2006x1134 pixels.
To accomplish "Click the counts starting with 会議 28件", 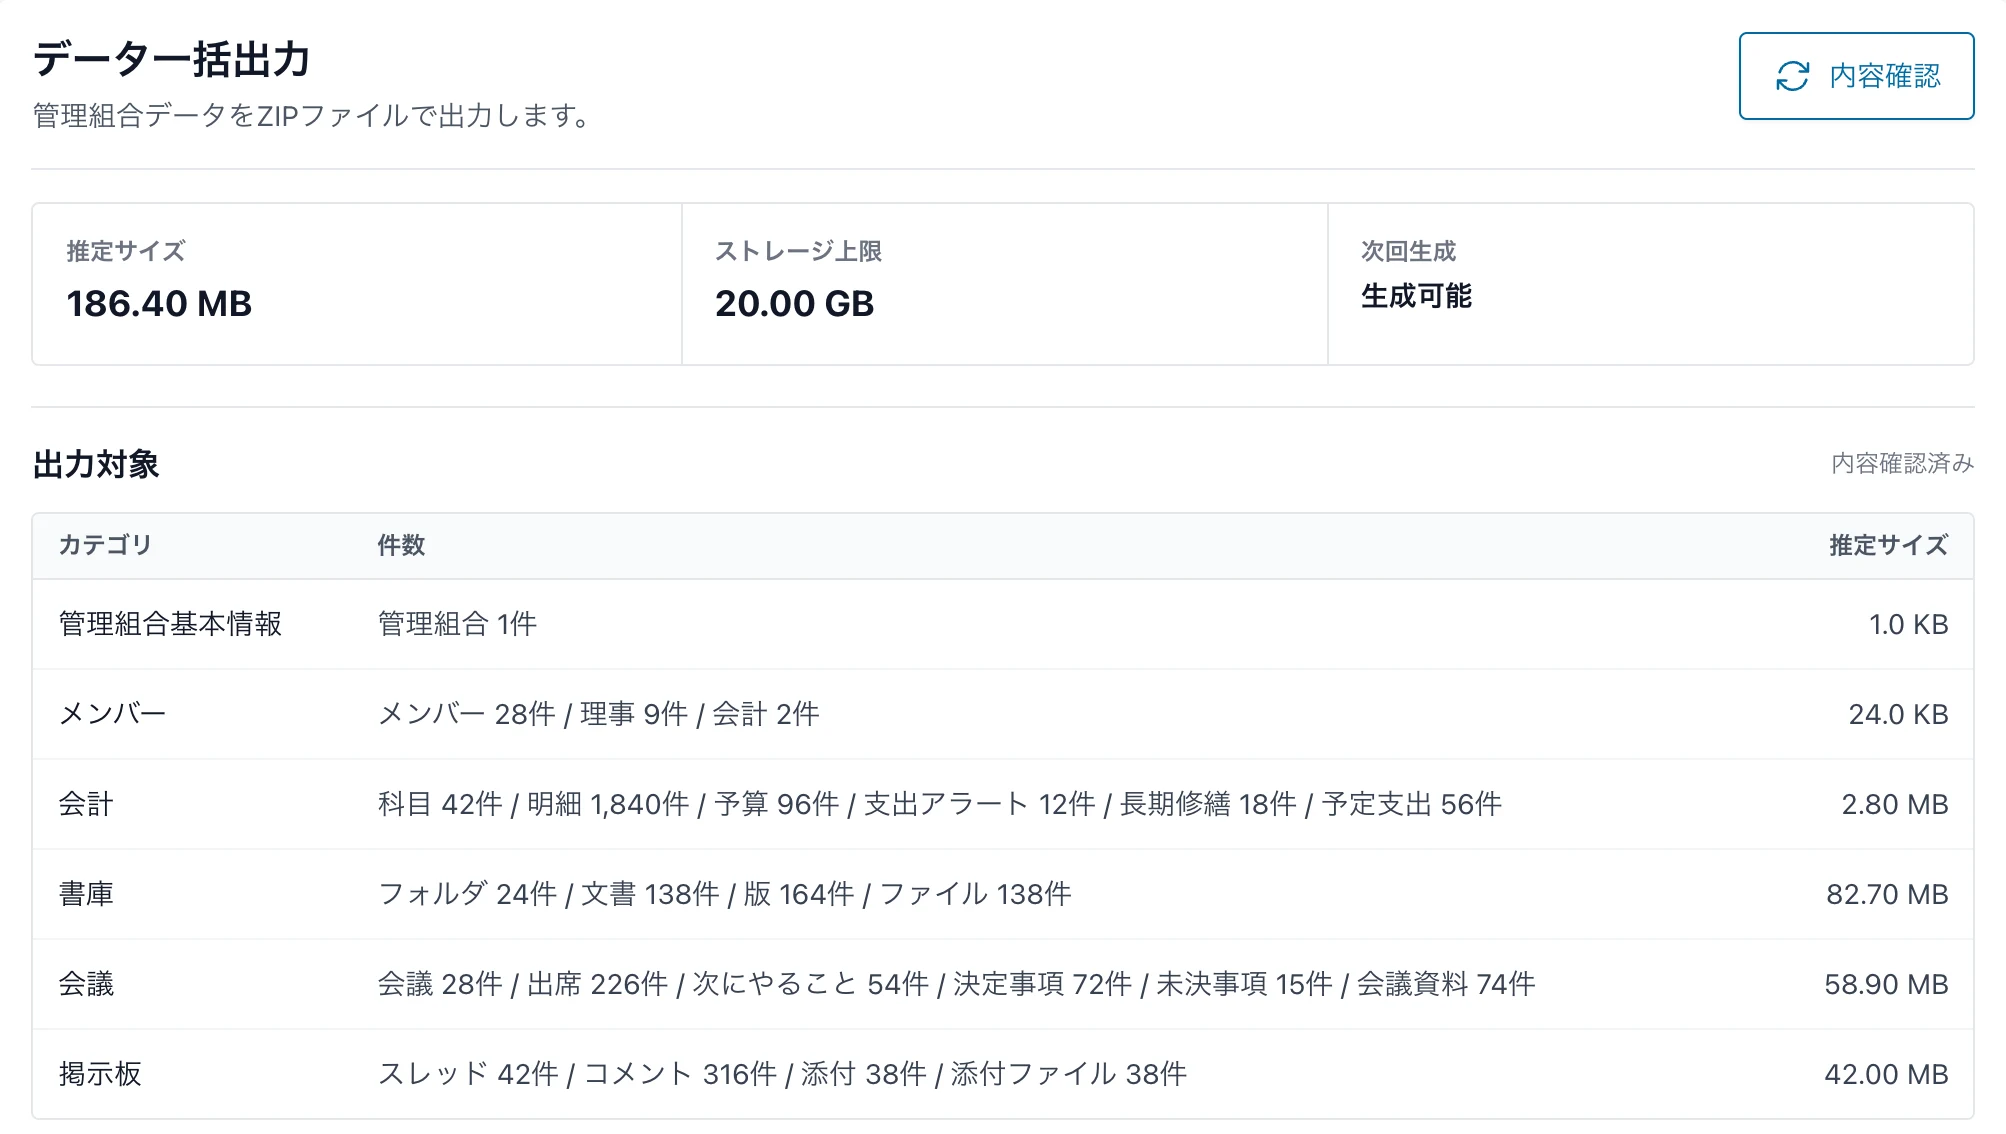I will (x=956, y=984).
